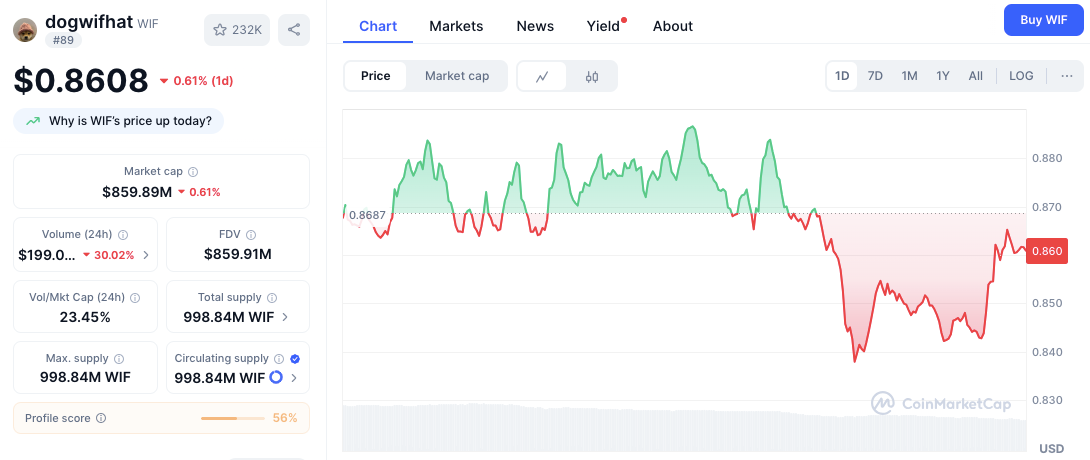
Task: Click the dogwifhat coin logo
Action: [x=25, y=30]
